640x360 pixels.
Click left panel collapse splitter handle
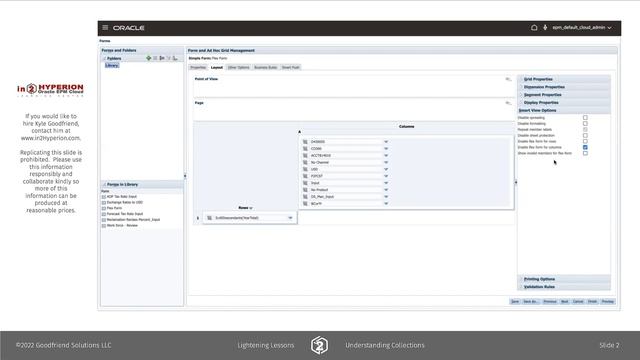[185, 176]
